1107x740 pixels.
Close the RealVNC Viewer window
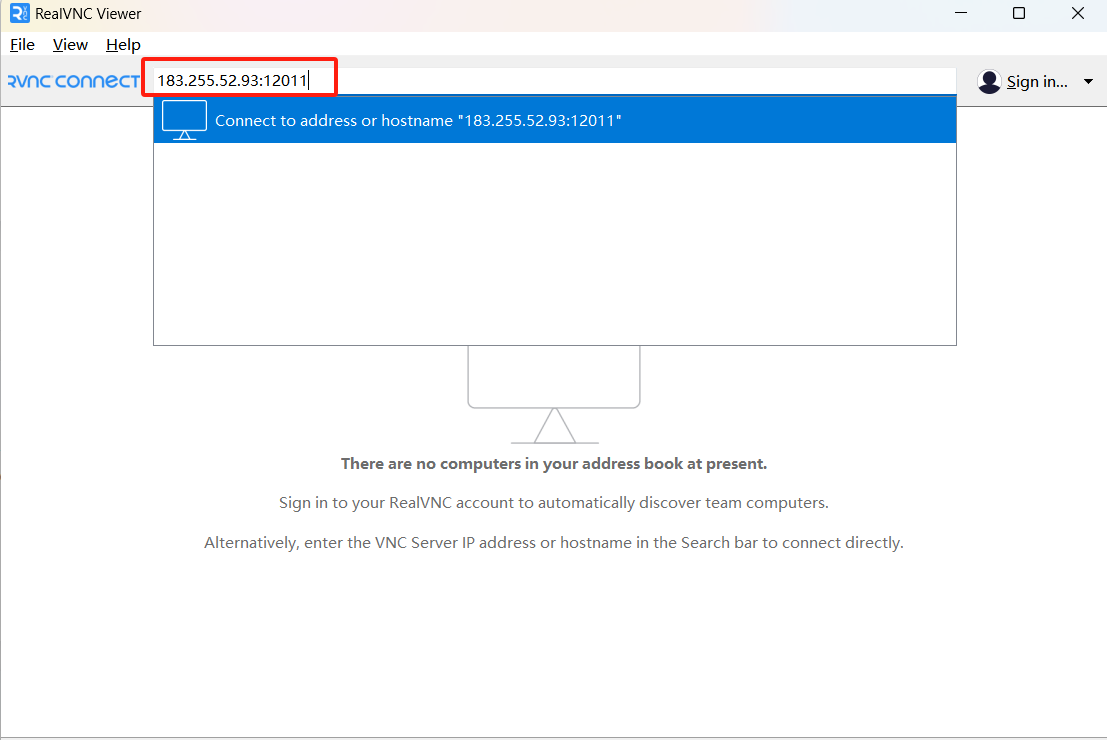tap(1077, 13)
